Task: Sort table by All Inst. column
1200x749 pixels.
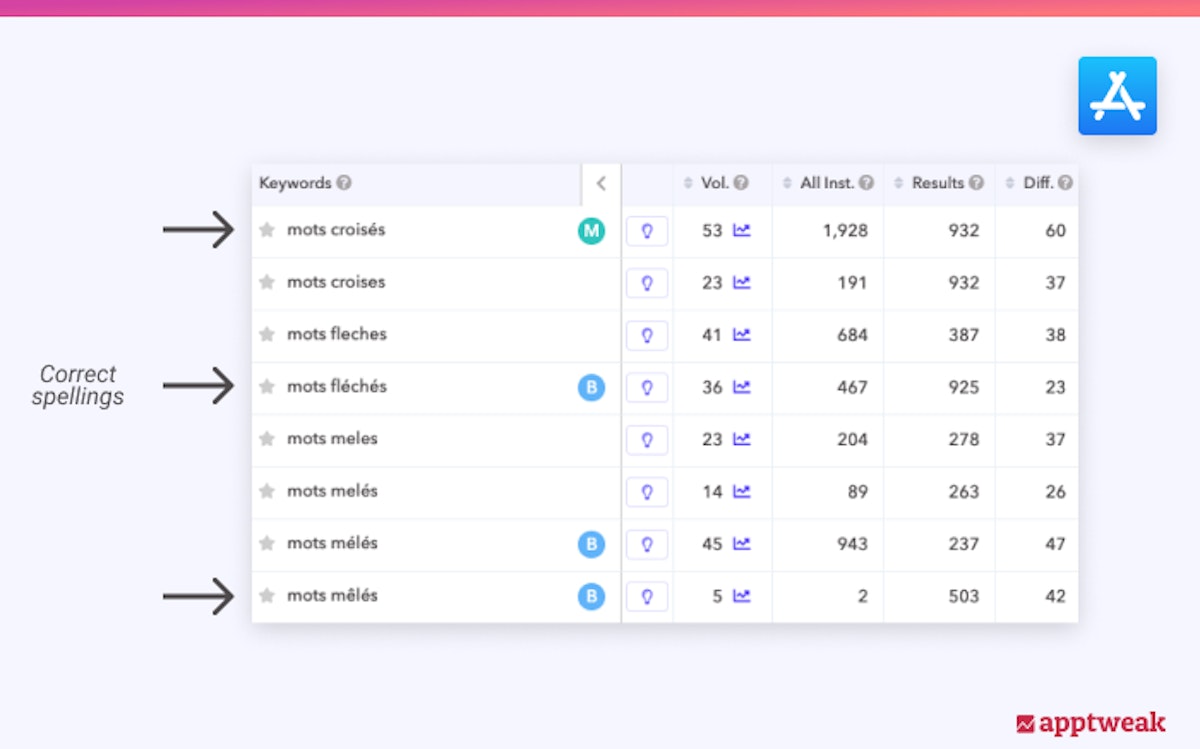Action: [x=827, y=183]
